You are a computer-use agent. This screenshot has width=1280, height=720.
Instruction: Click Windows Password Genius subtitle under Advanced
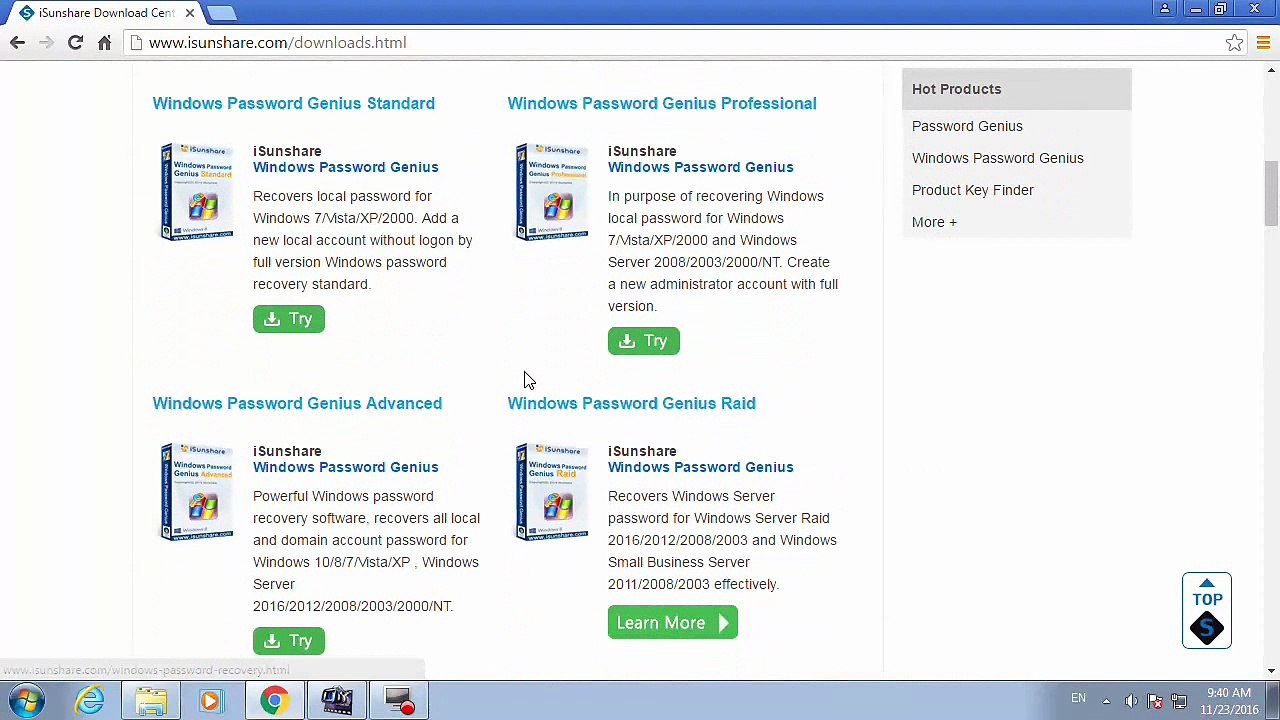(x=345, y=467)
